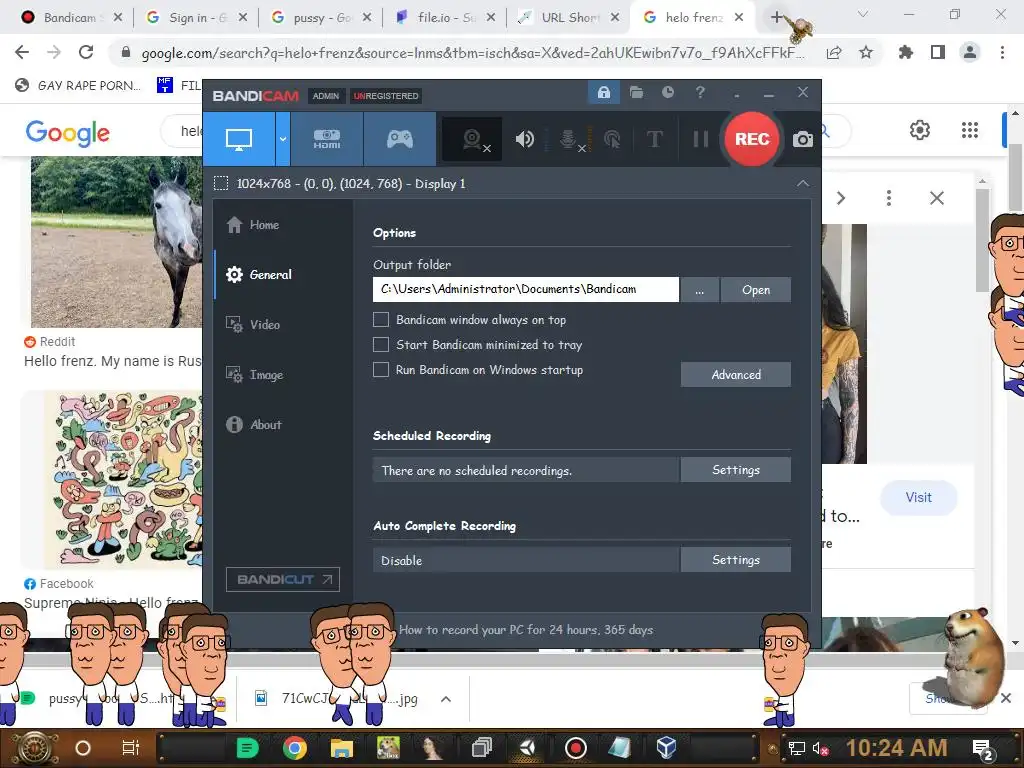1024x768 pixels.
Task: Open Google quick settings gear
Action: tap(920, 130)
